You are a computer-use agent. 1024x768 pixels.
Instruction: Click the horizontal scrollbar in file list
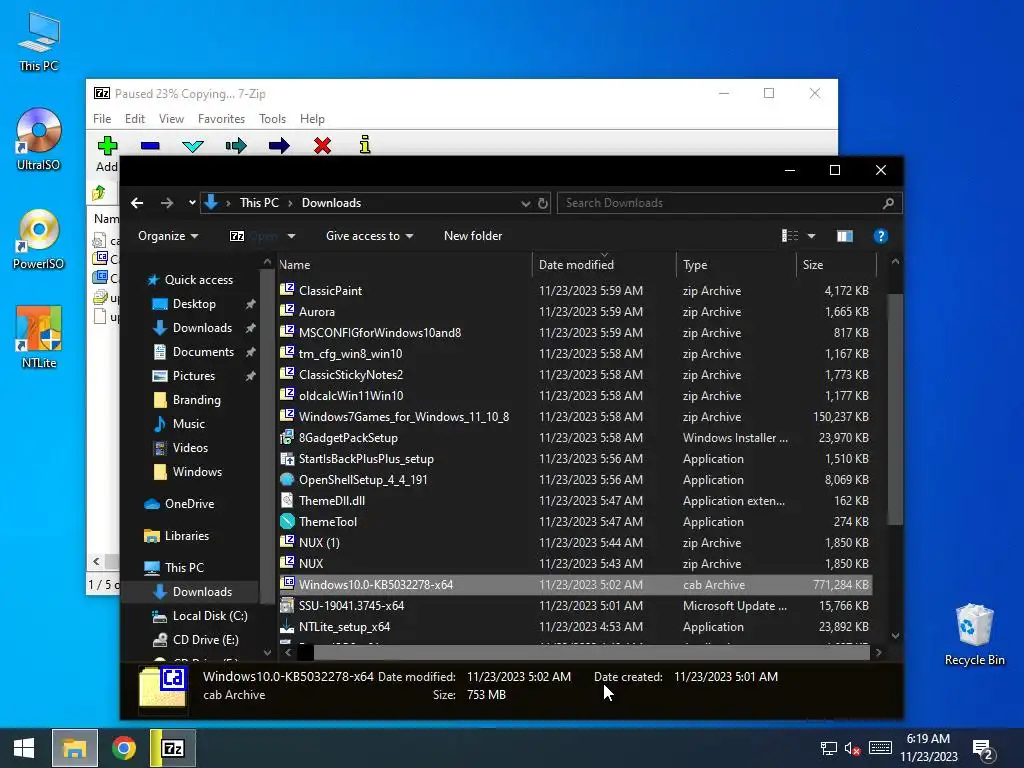pyautogui.click(x=591, y=652)
